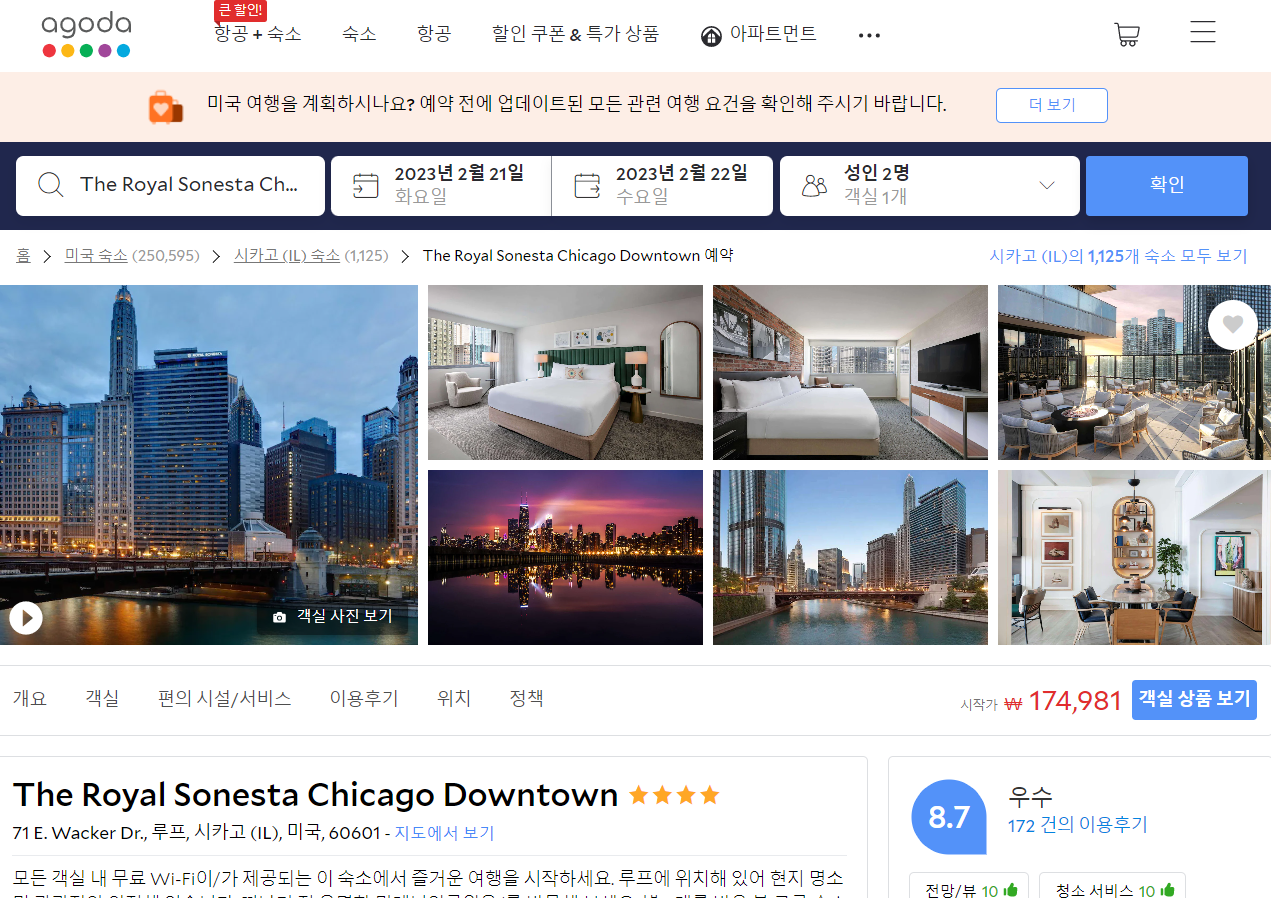Open the 172 건의 이용후기 link
Image resolution: width=1271 pixels, height=898 pixels.
click(x=1077, y=825)
